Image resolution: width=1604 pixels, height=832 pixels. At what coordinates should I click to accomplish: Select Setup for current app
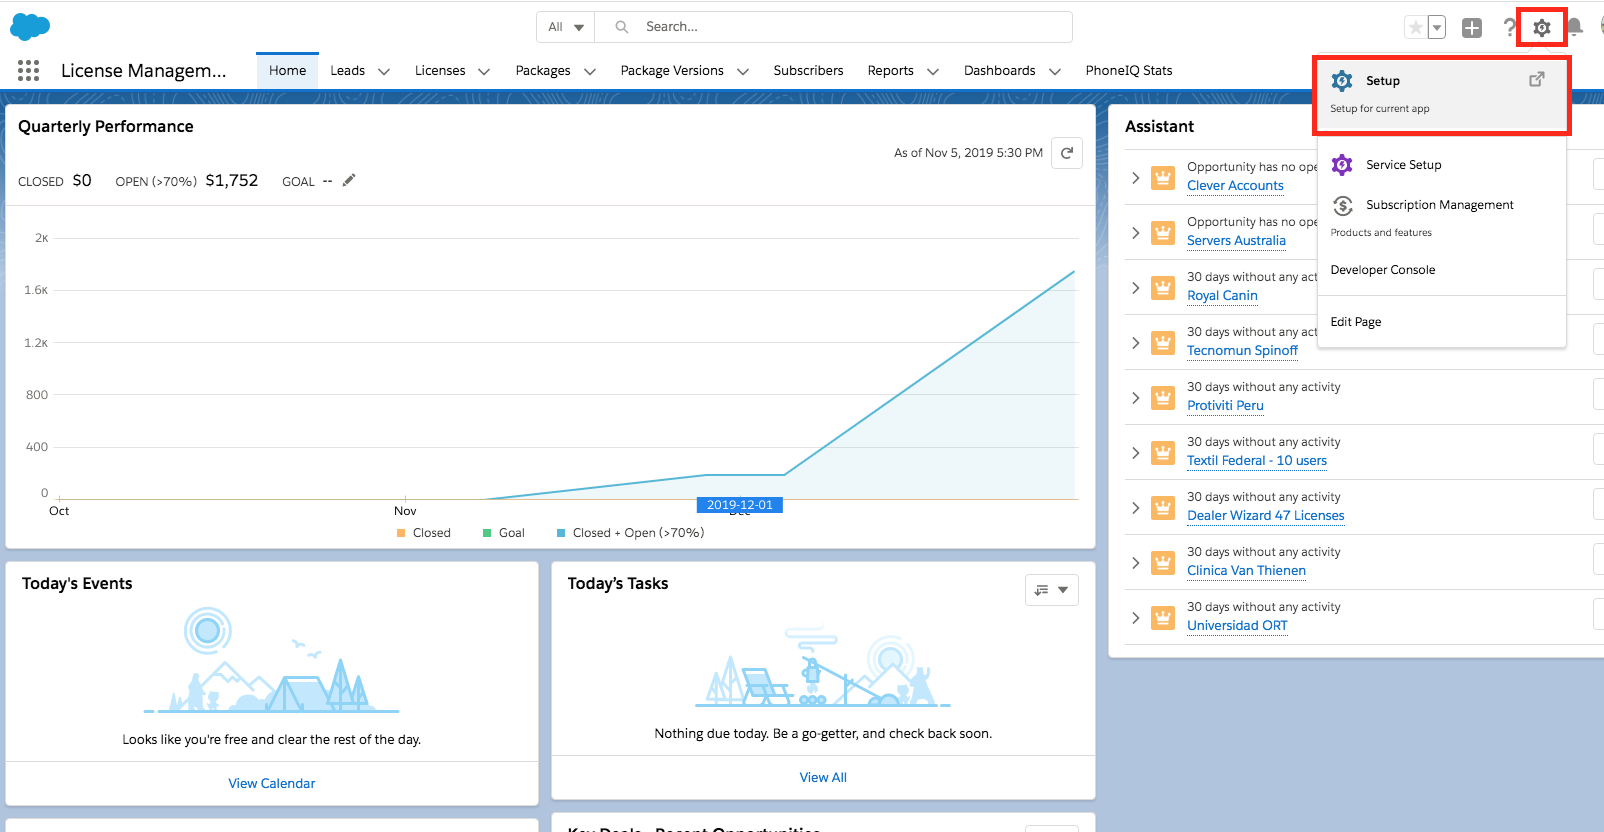pyautogui.click(x=1441, y=94)
